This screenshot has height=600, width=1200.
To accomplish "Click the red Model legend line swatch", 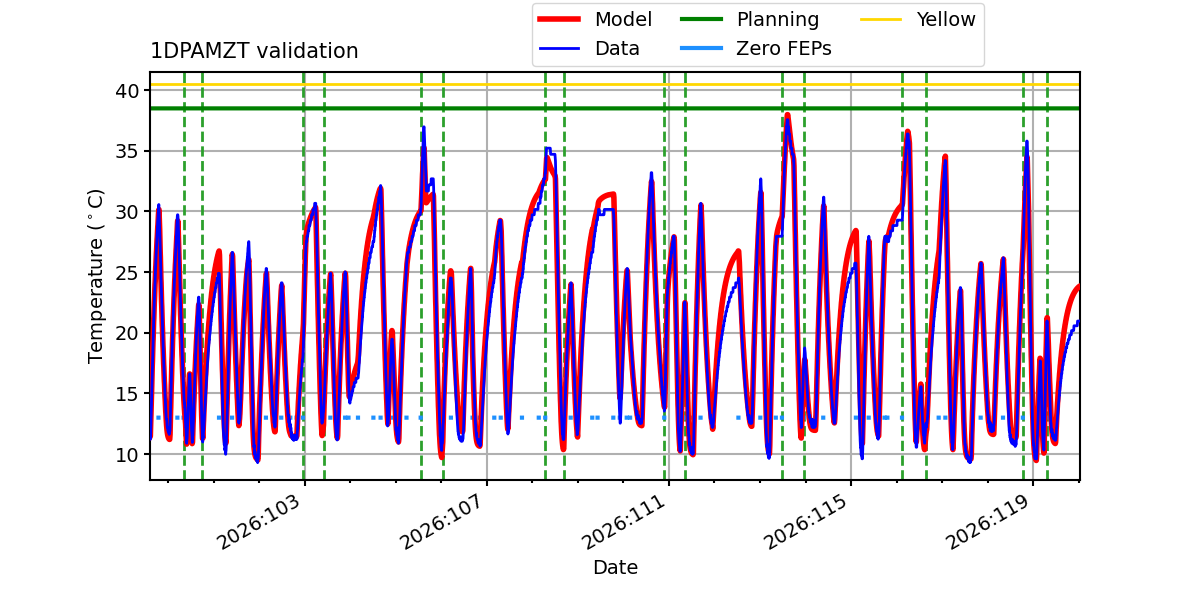I will pos(561,20).
